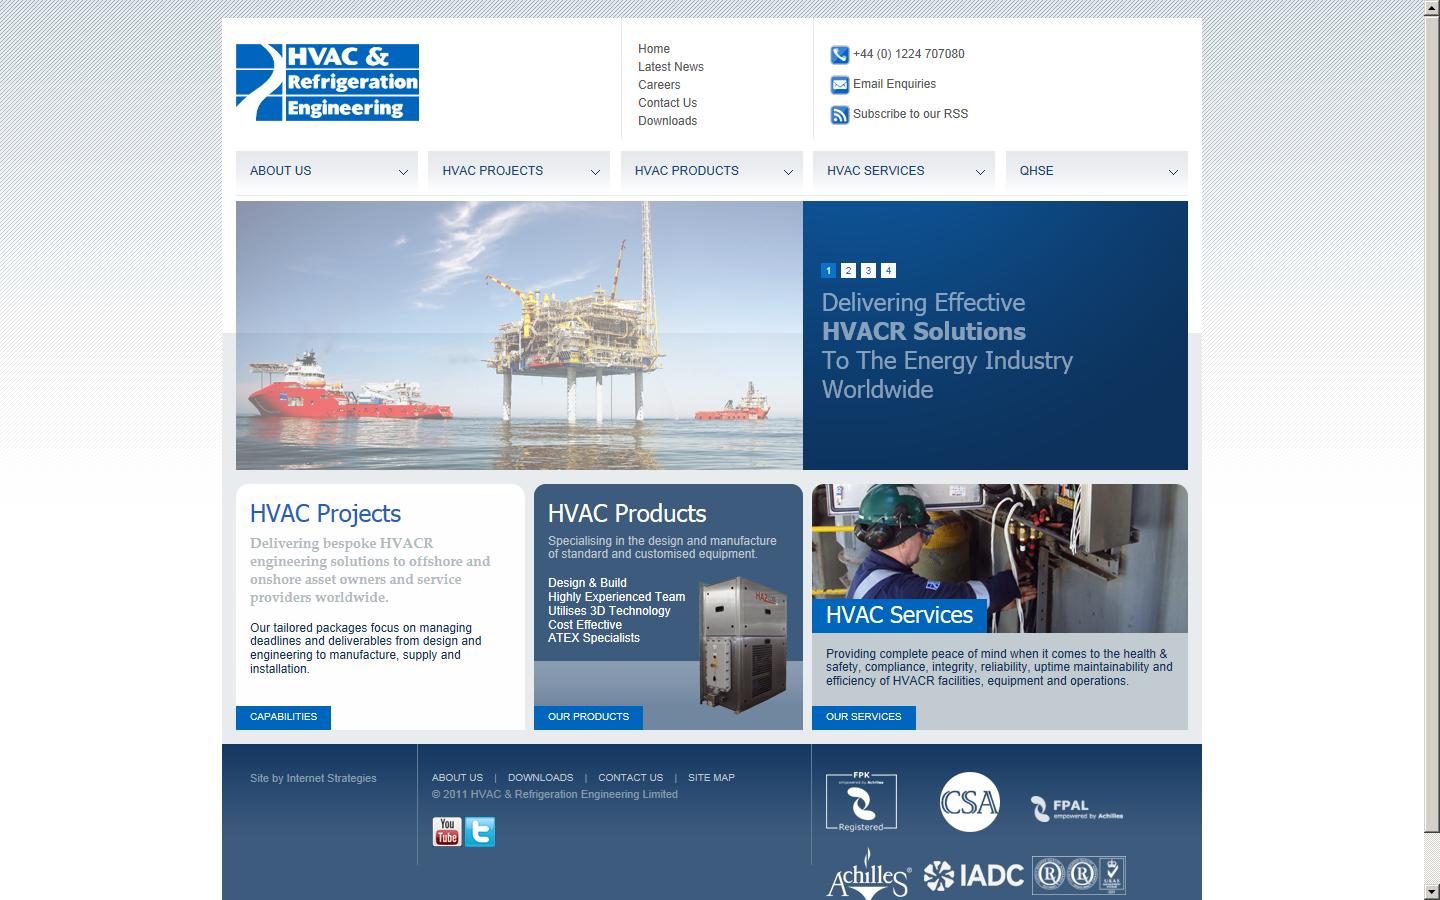Select slide 2 in the banner carousel
Screen dimensions: 1440x900
tap(848, 270)
